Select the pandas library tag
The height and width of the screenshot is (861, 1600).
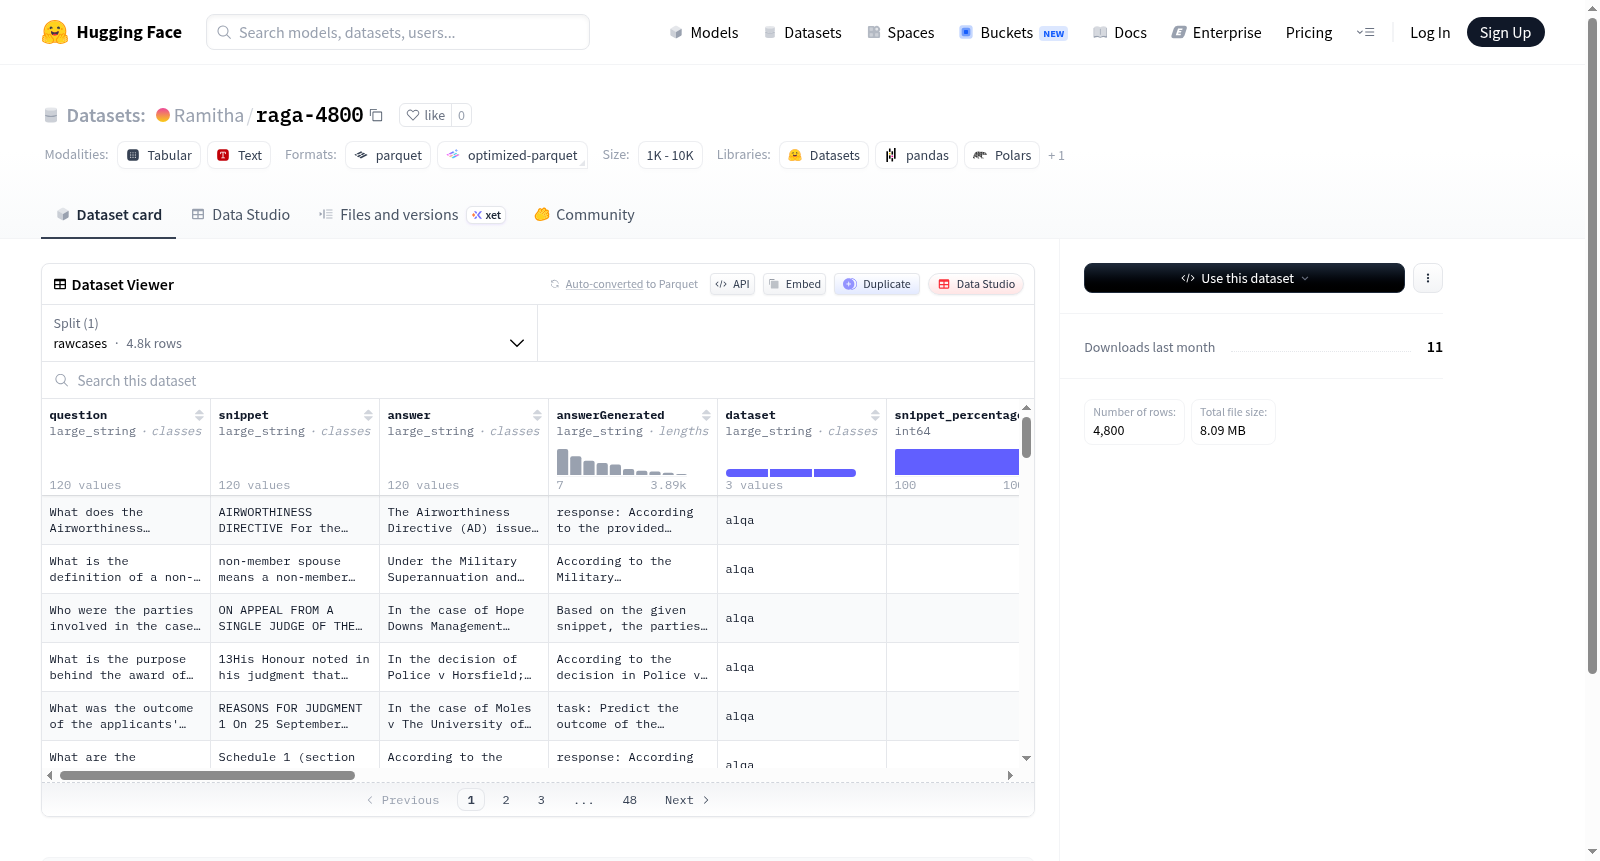(917, 155)
